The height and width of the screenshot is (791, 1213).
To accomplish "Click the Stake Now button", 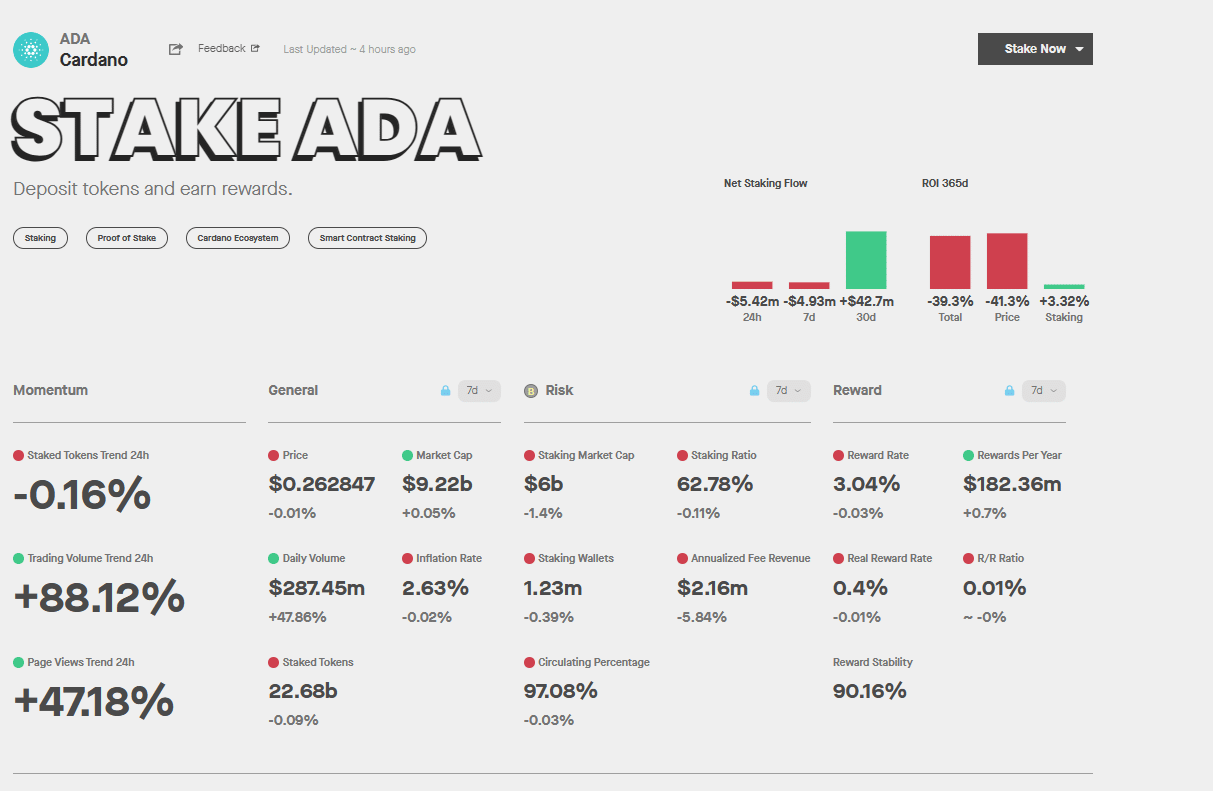I will coord(1035,49).
